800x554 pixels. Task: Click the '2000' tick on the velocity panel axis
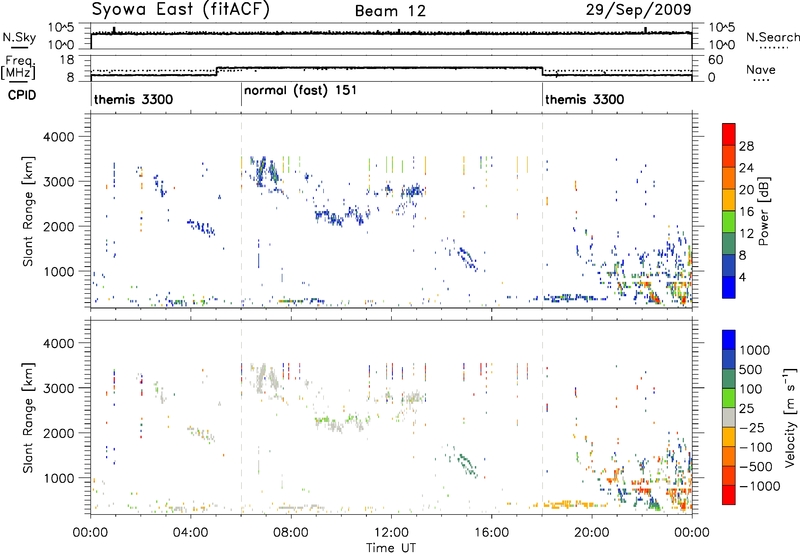[58, 433]
